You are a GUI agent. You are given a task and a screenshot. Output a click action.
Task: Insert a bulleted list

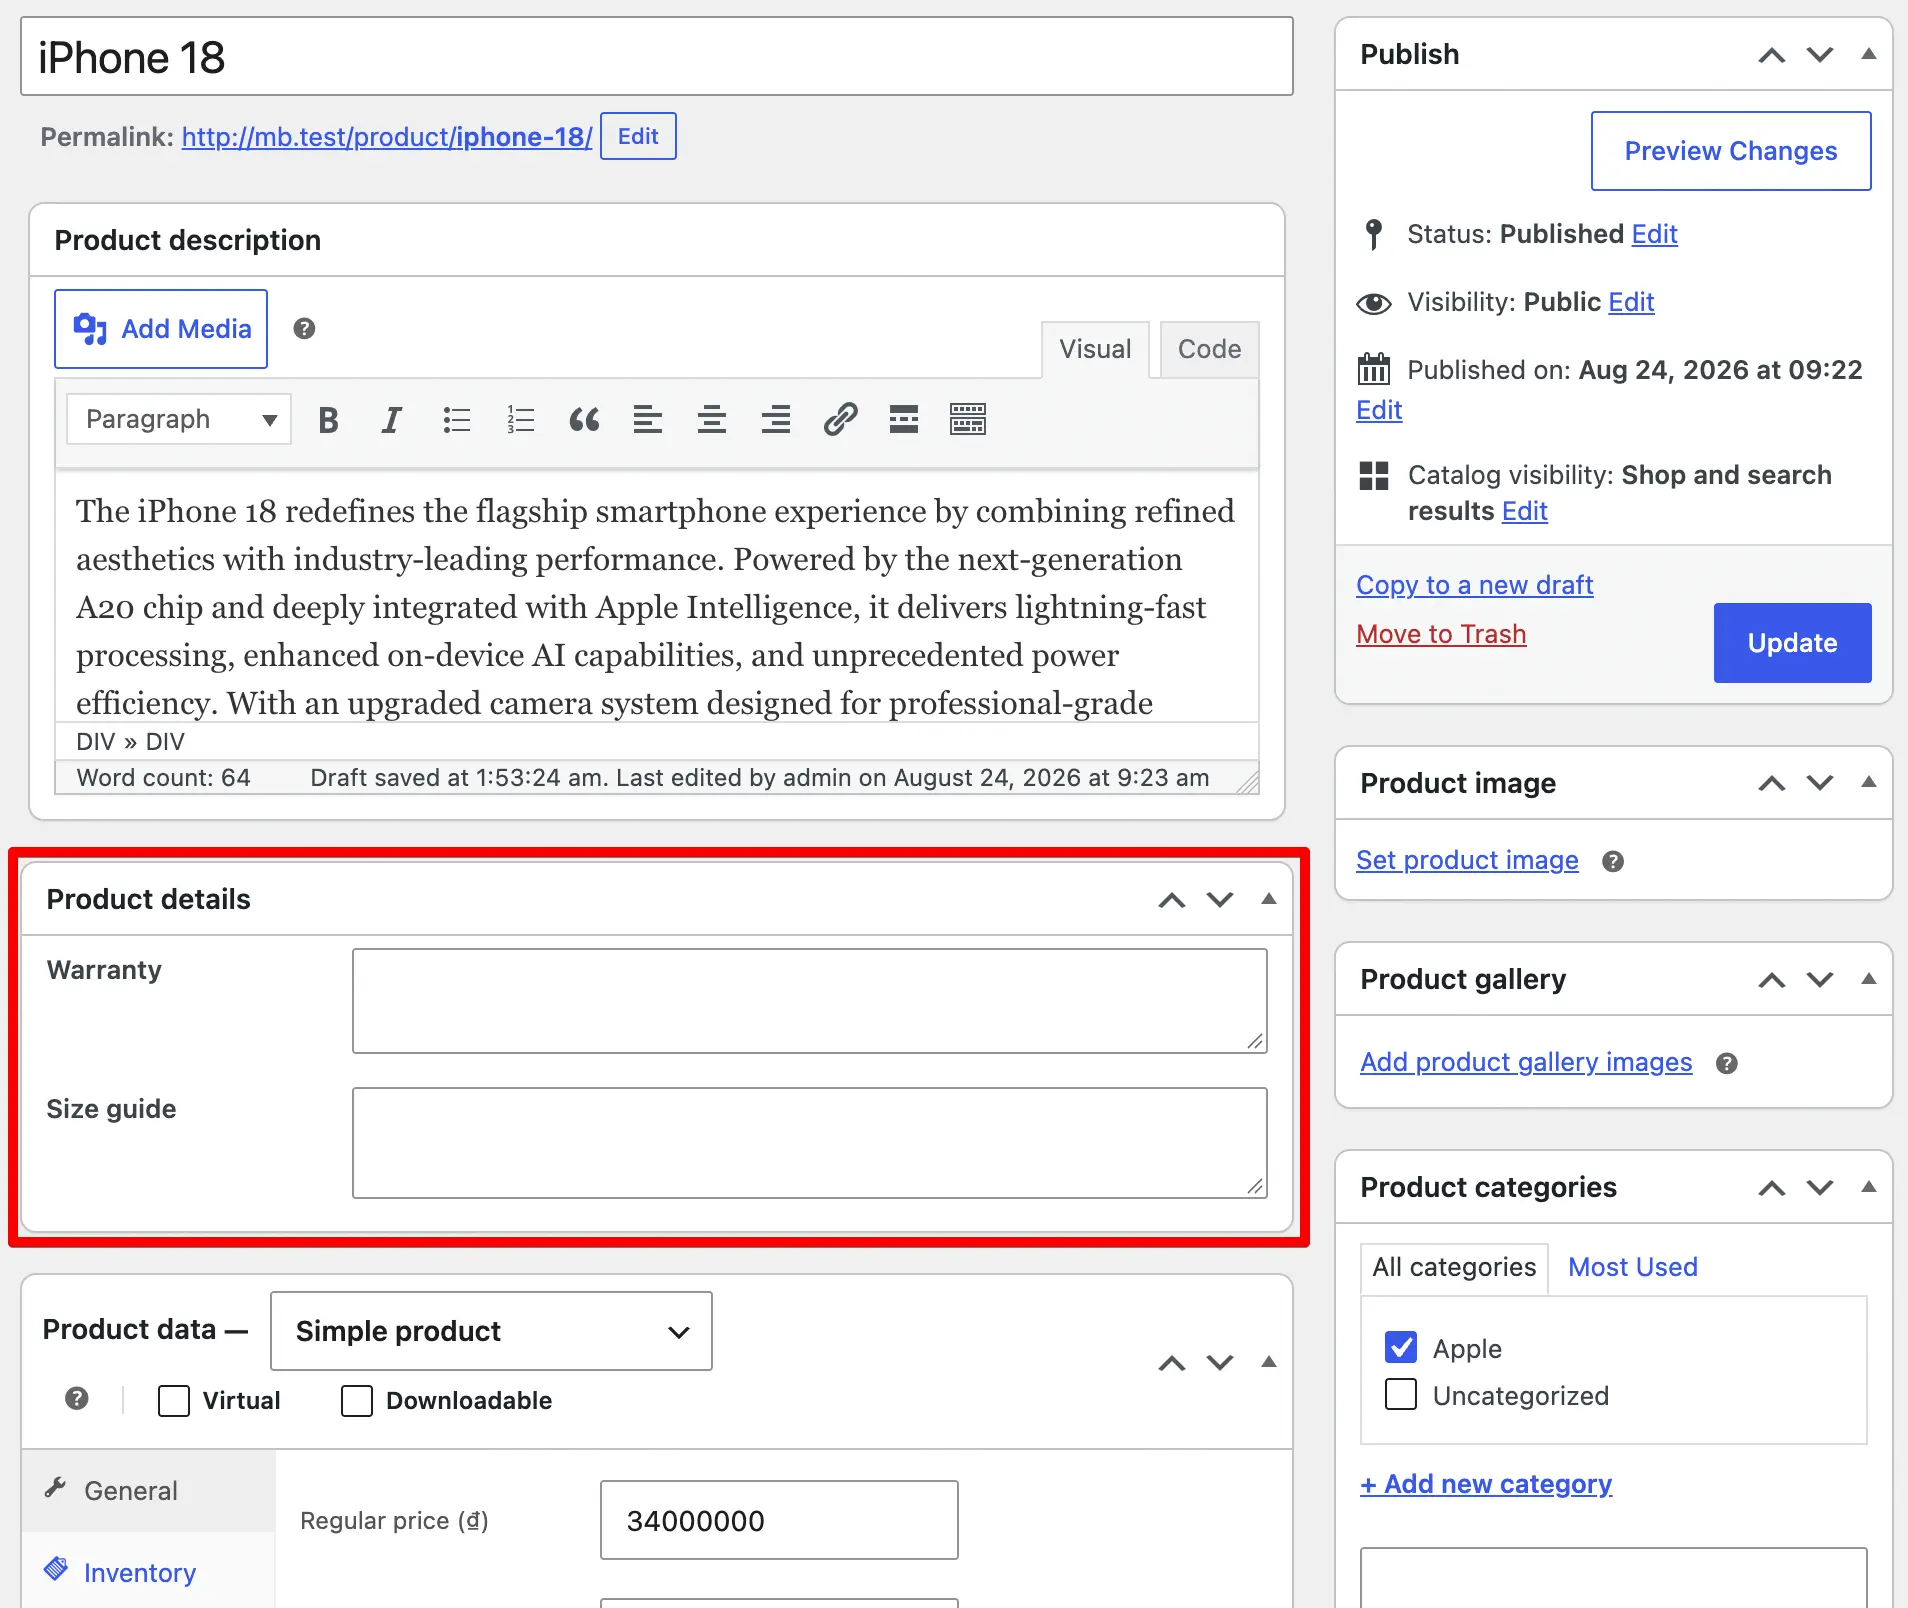coord(456,420)
